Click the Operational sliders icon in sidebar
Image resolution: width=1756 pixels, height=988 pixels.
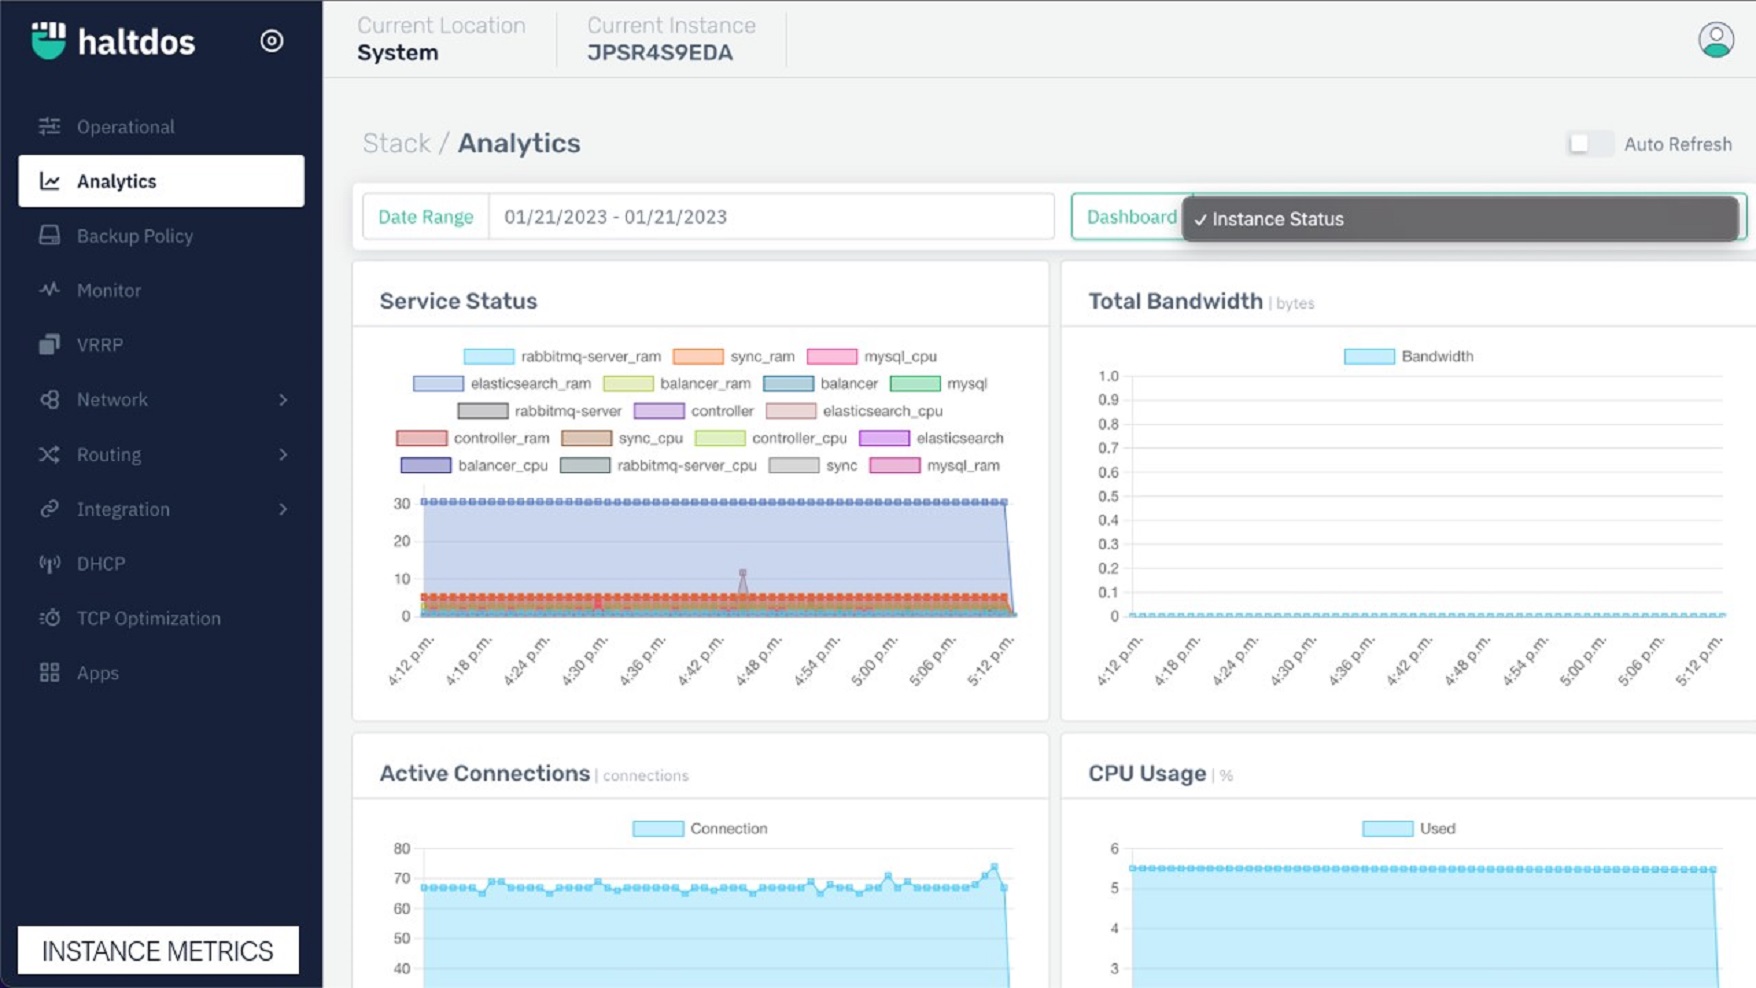coord(49,126)
